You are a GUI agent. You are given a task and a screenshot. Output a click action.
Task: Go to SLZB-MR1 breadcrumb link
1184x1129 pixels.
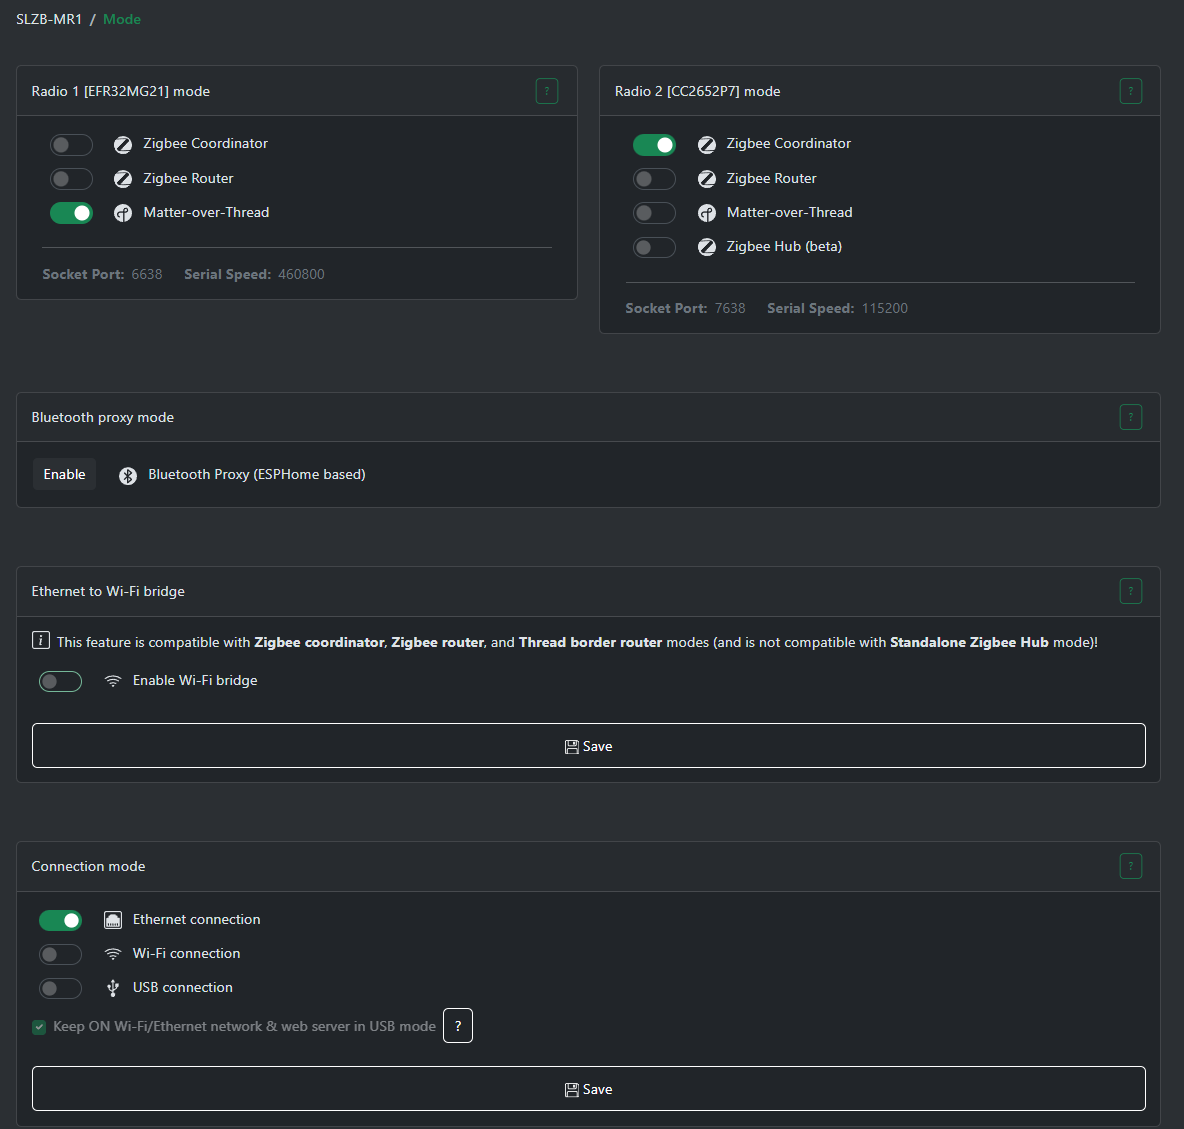[49, 19]
